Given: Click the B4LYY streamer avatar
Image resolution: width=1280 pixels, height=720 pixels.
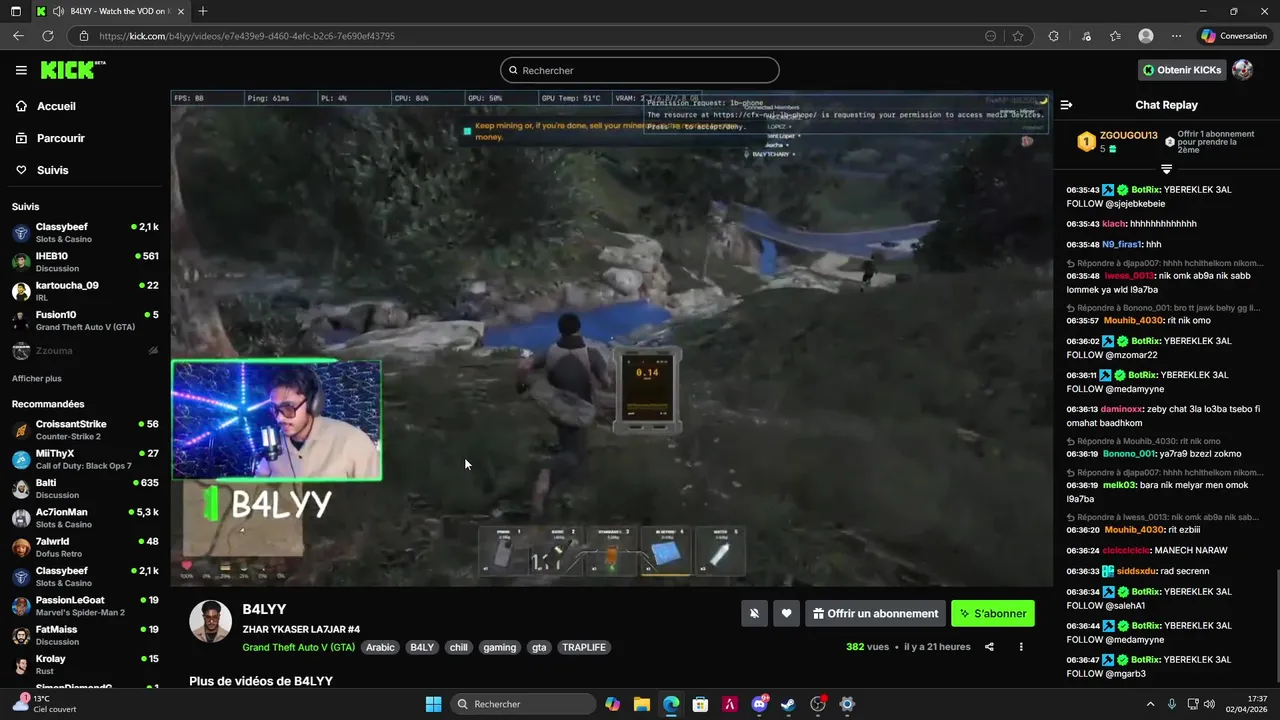Looking at the screenshot, I should (211, 622).
